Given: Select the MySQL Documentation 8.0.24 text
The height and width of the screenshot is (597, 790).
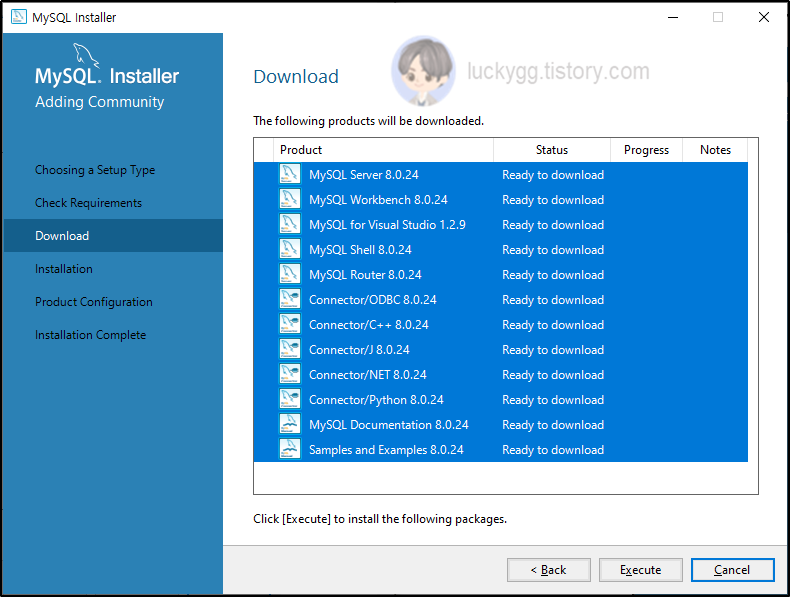Looking at the screenshot, I should pyautogui.click(x=389, y=425).
